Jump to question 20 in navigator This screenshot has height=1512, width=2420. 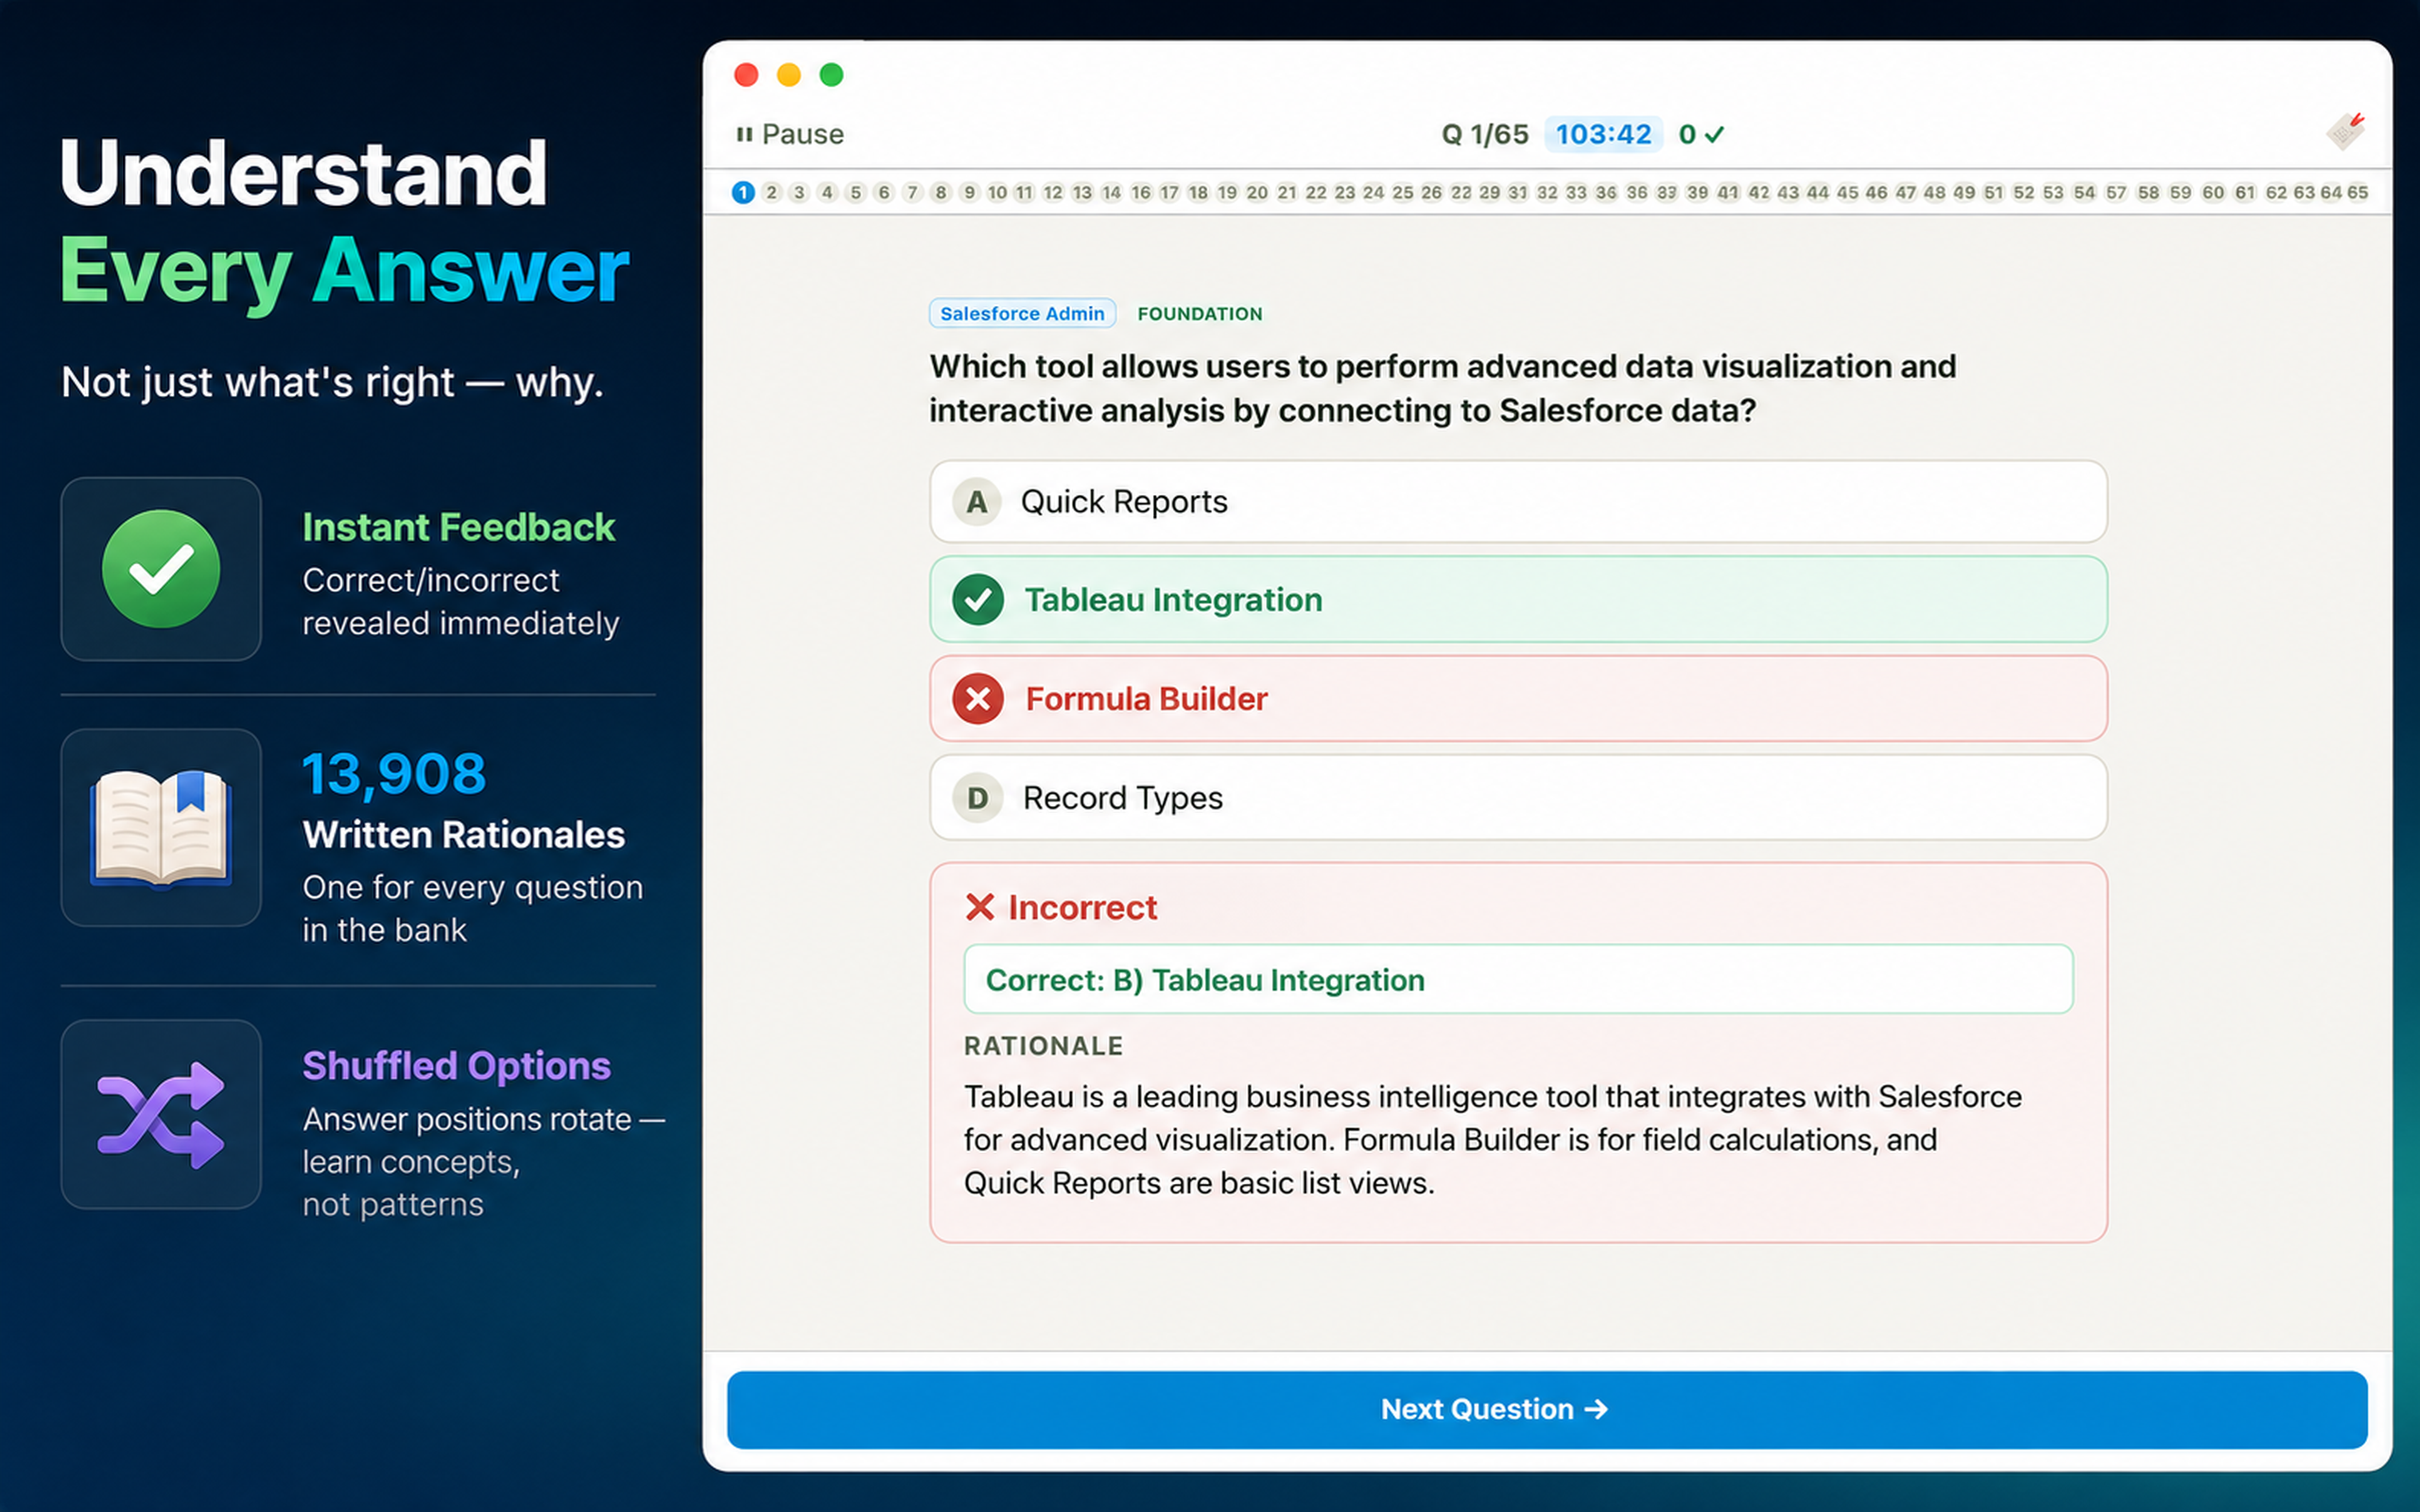(1257, 192)
